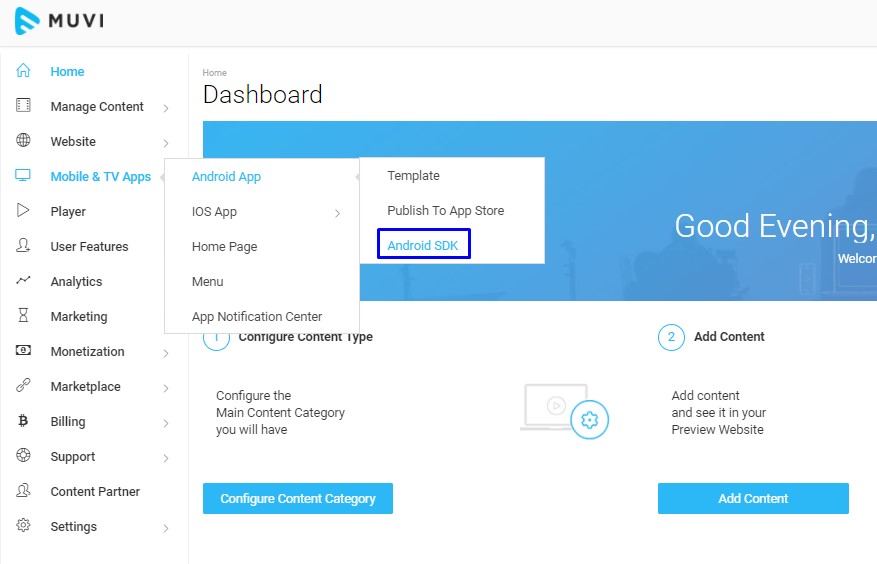Click the Monetization money icon
The image size is (877, 564).
click(23, 350)
